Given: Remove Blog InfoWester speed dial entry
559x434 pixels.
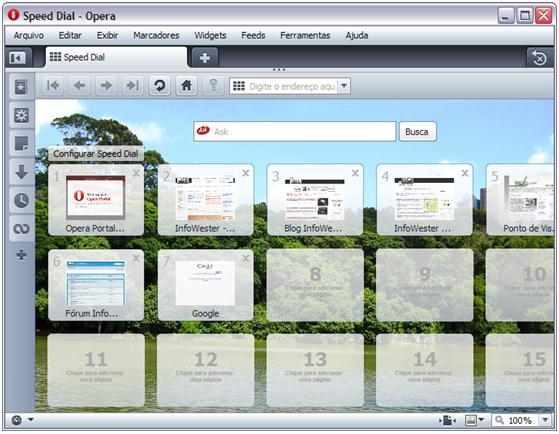Looking at the screenshot, I should 355,173.
